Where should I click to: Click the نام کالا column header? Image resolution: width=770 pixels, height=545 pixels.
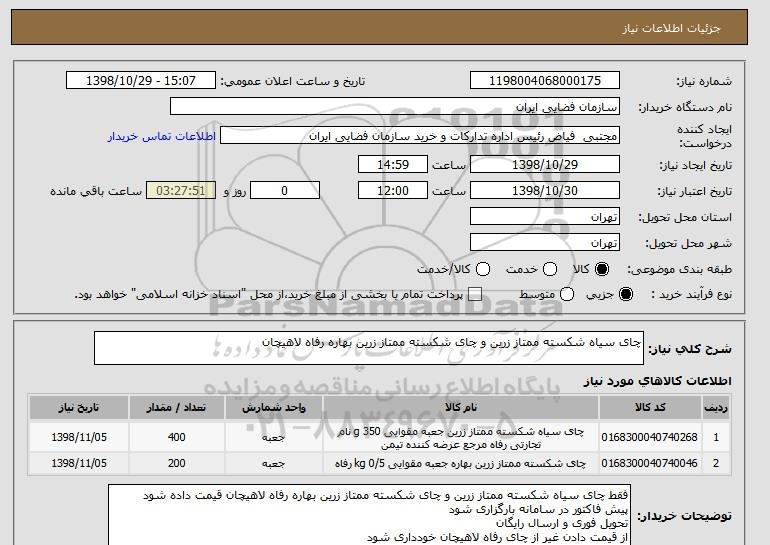461,408
